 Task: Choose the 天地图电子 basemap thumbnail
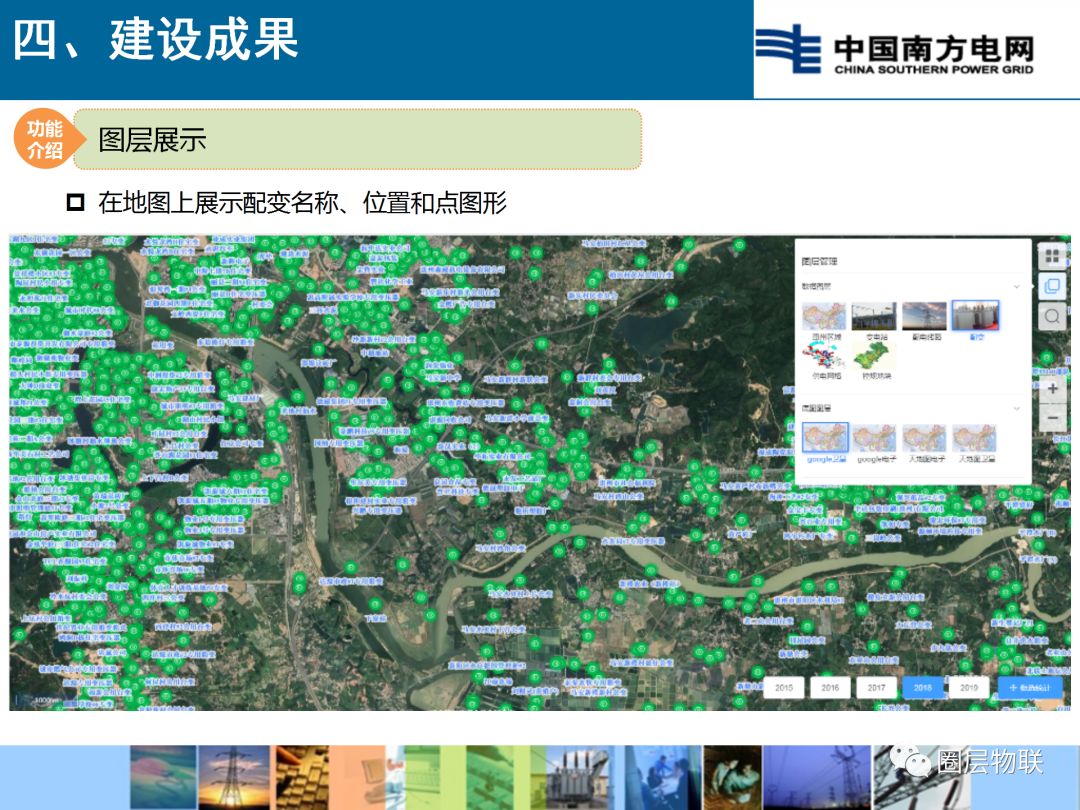924,438
